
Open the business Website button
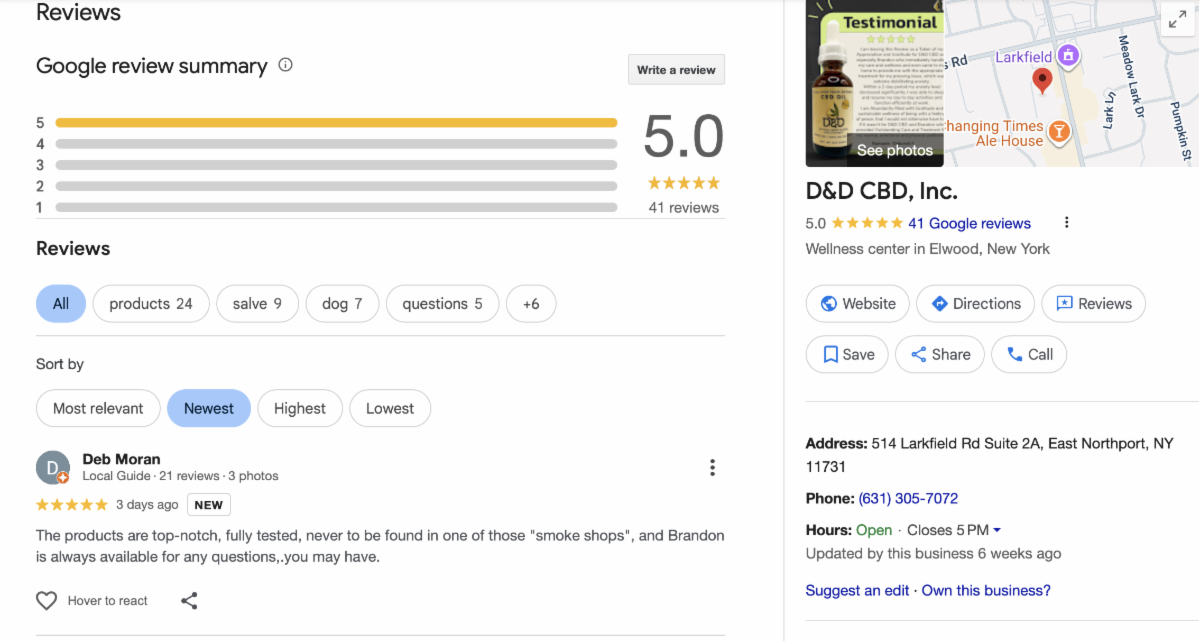tap(857, 304)
